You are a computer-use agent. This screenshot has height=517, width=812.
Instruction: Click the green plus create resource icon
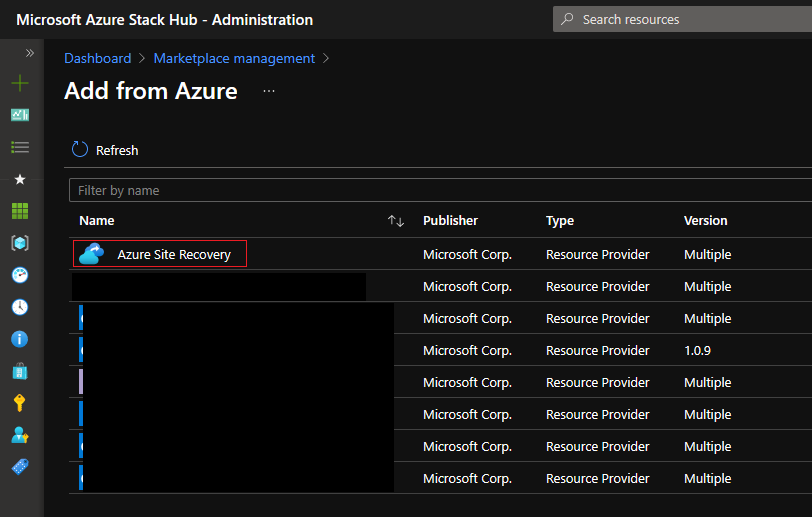click(20, 84)
